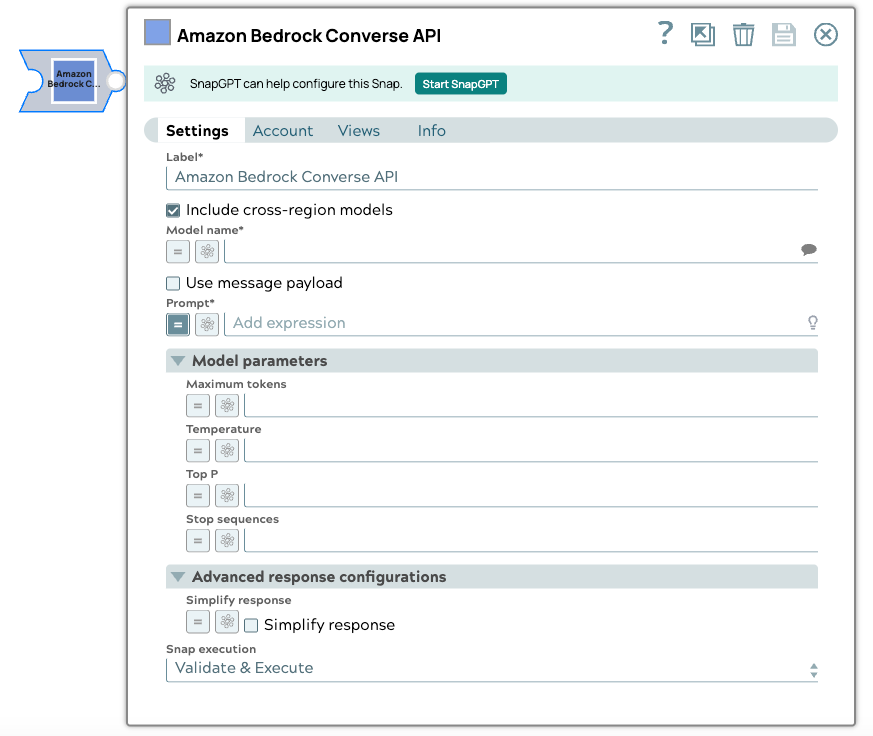Viewport: 873px width, 736px height.
Task: Click the suggest icon next to Model name
Action: [x=206, y=251]
